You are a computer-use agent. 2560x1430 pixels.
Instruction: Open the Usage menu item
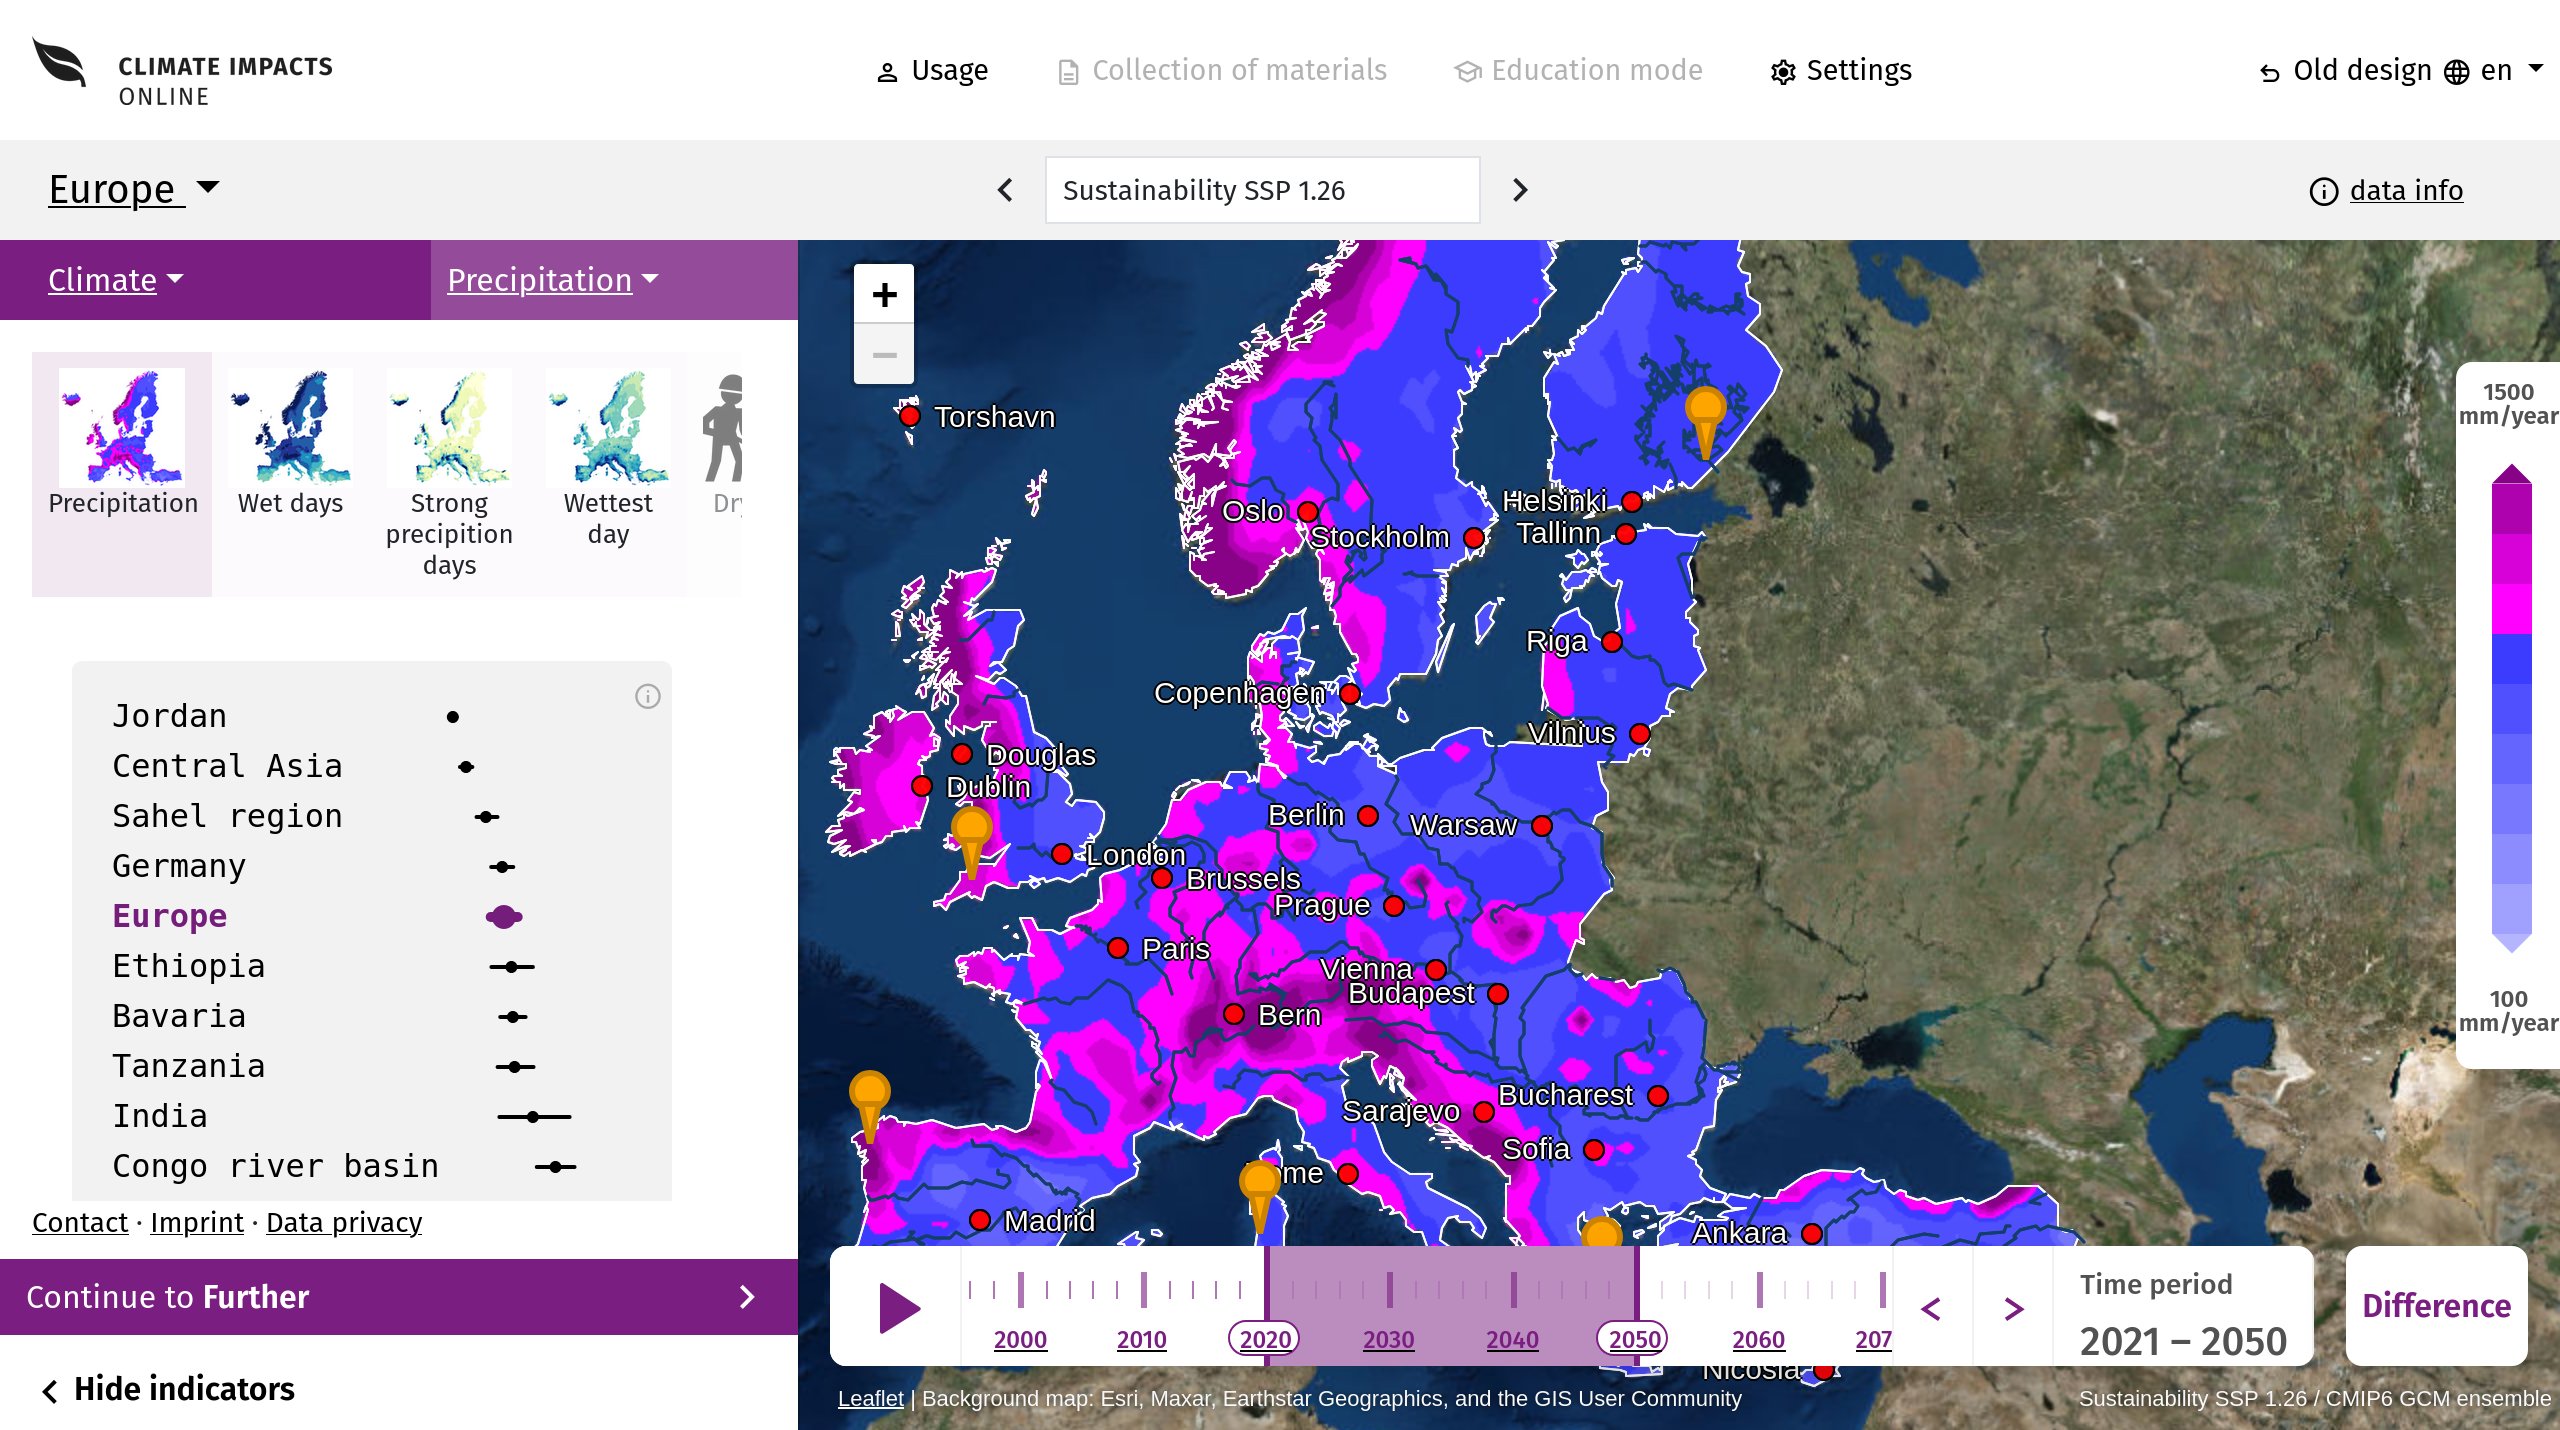932,70
